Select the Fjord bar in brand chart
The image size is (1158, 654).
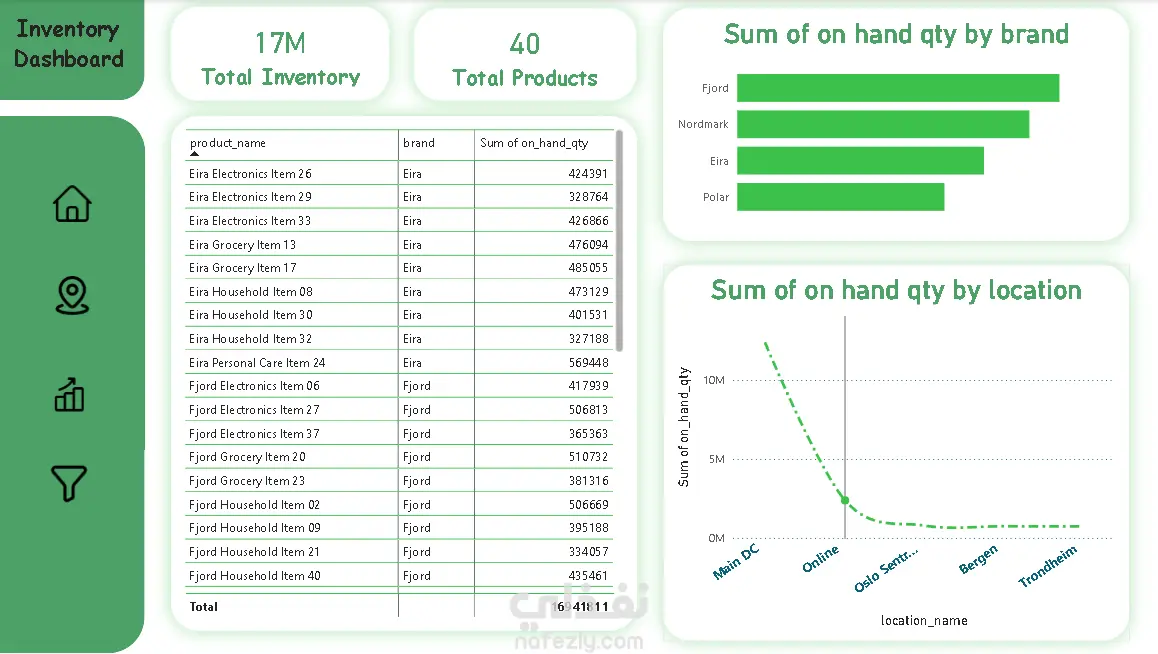tap(898, 88)
